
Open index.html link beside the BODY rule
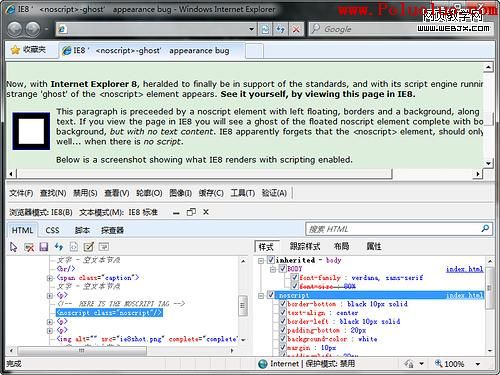pyautogui.click(x=465, y=269)
